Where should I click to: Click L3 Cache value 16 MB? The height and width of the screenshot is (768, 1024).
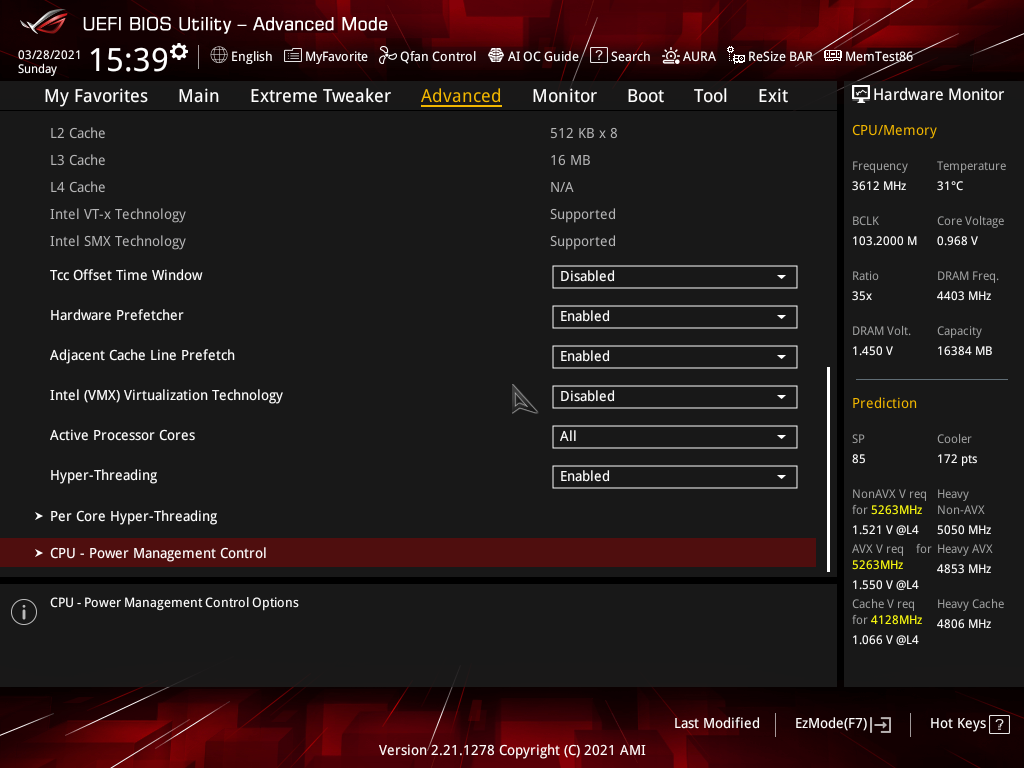pos(569,160)
